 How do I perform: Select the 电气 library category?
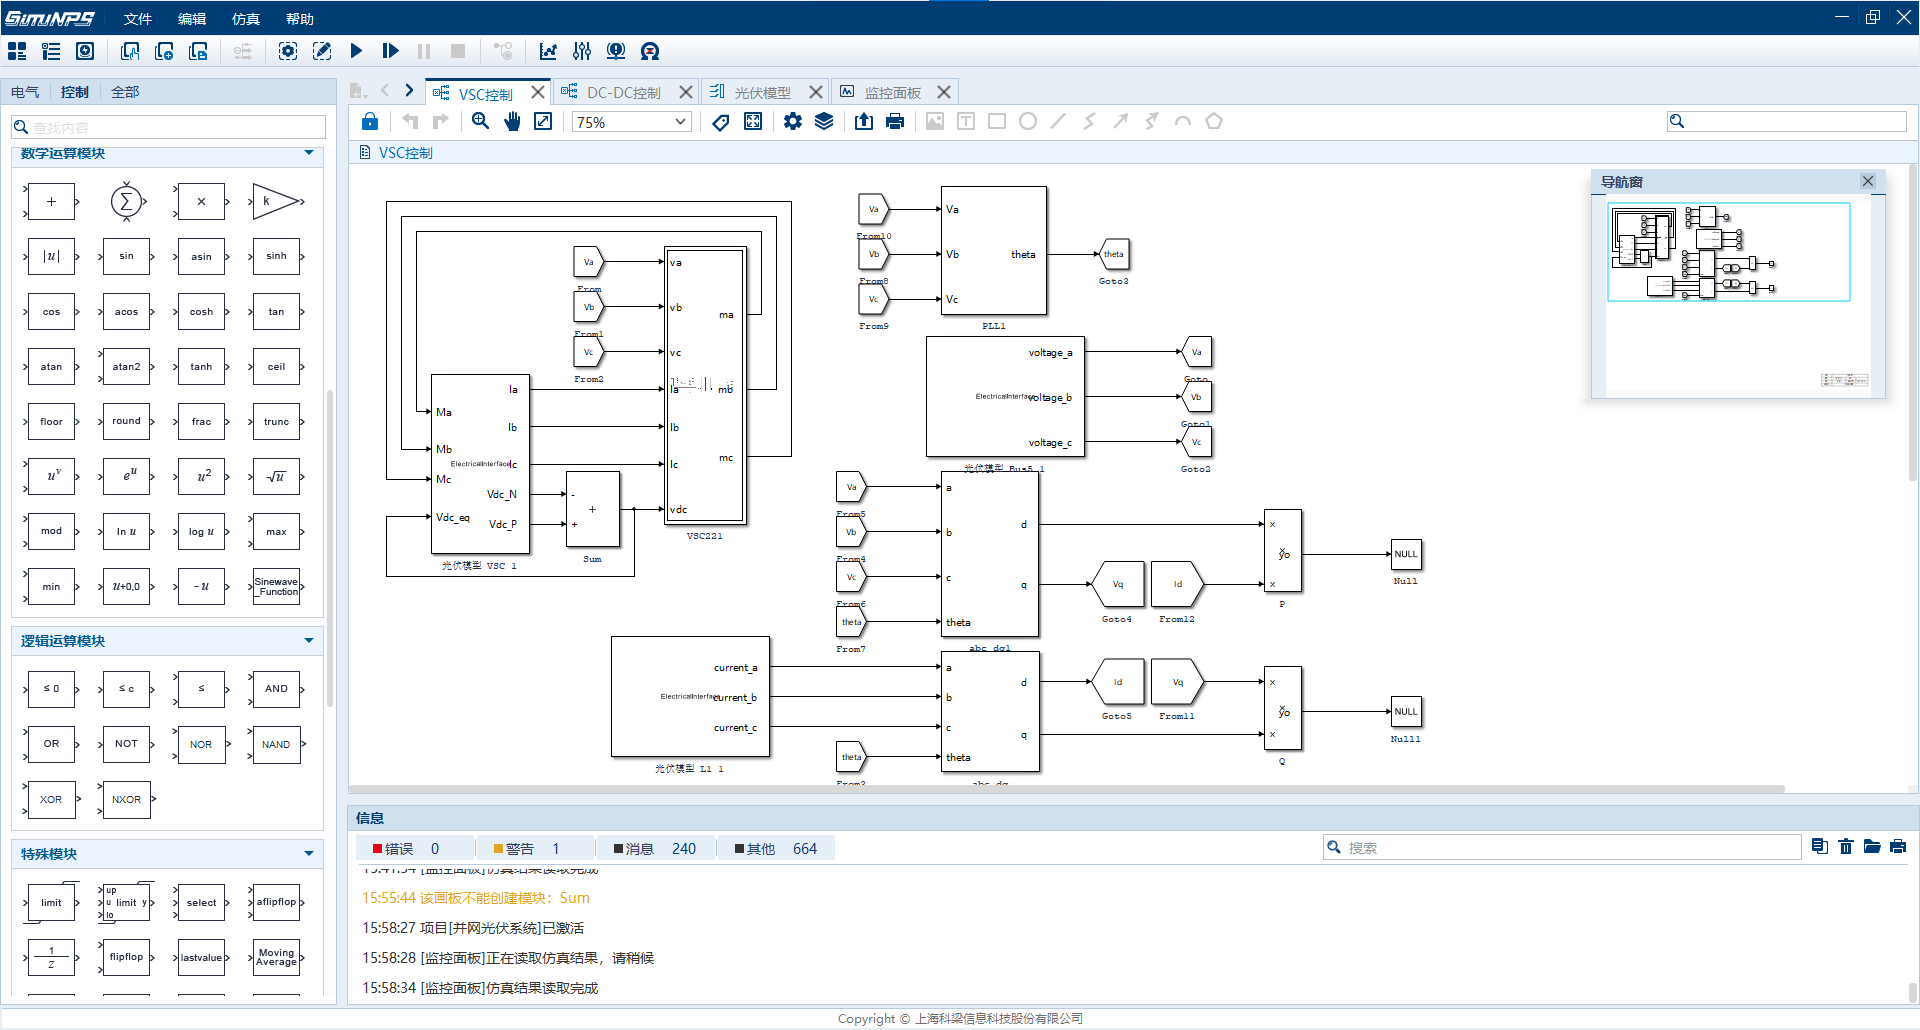[25, 92]
